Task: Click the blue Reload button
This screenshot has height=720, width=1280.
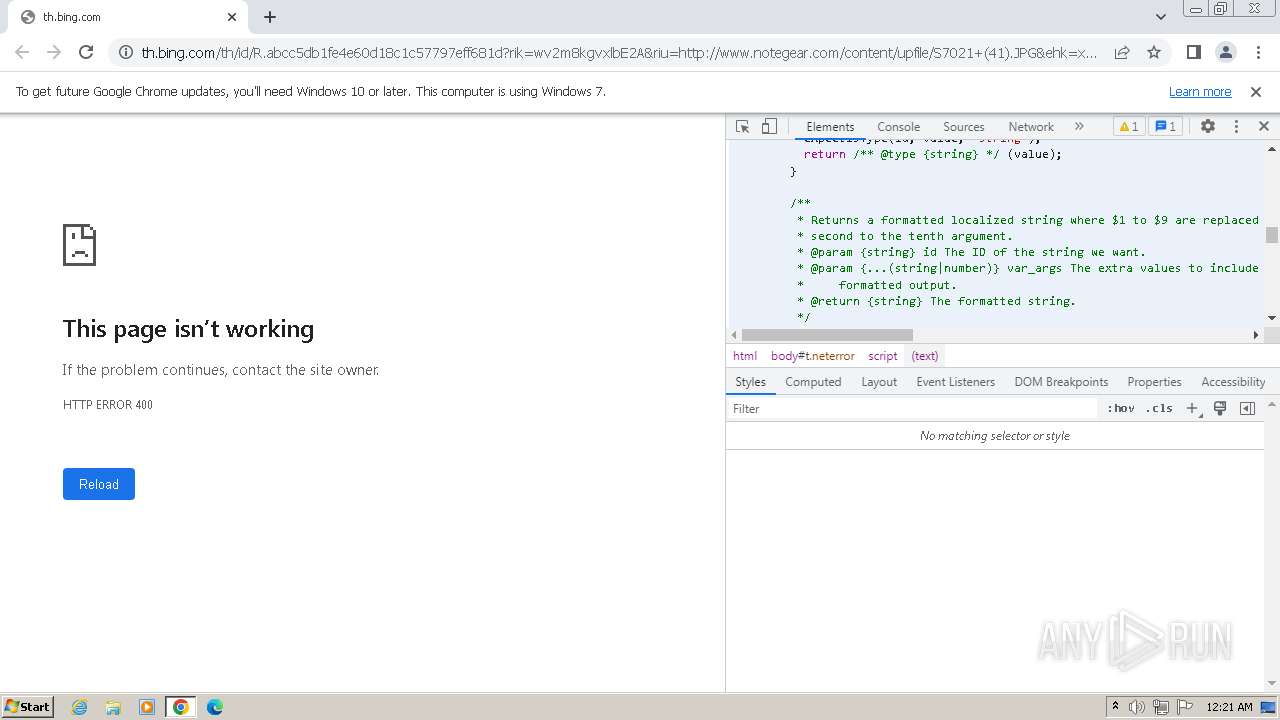Action: 99,484
